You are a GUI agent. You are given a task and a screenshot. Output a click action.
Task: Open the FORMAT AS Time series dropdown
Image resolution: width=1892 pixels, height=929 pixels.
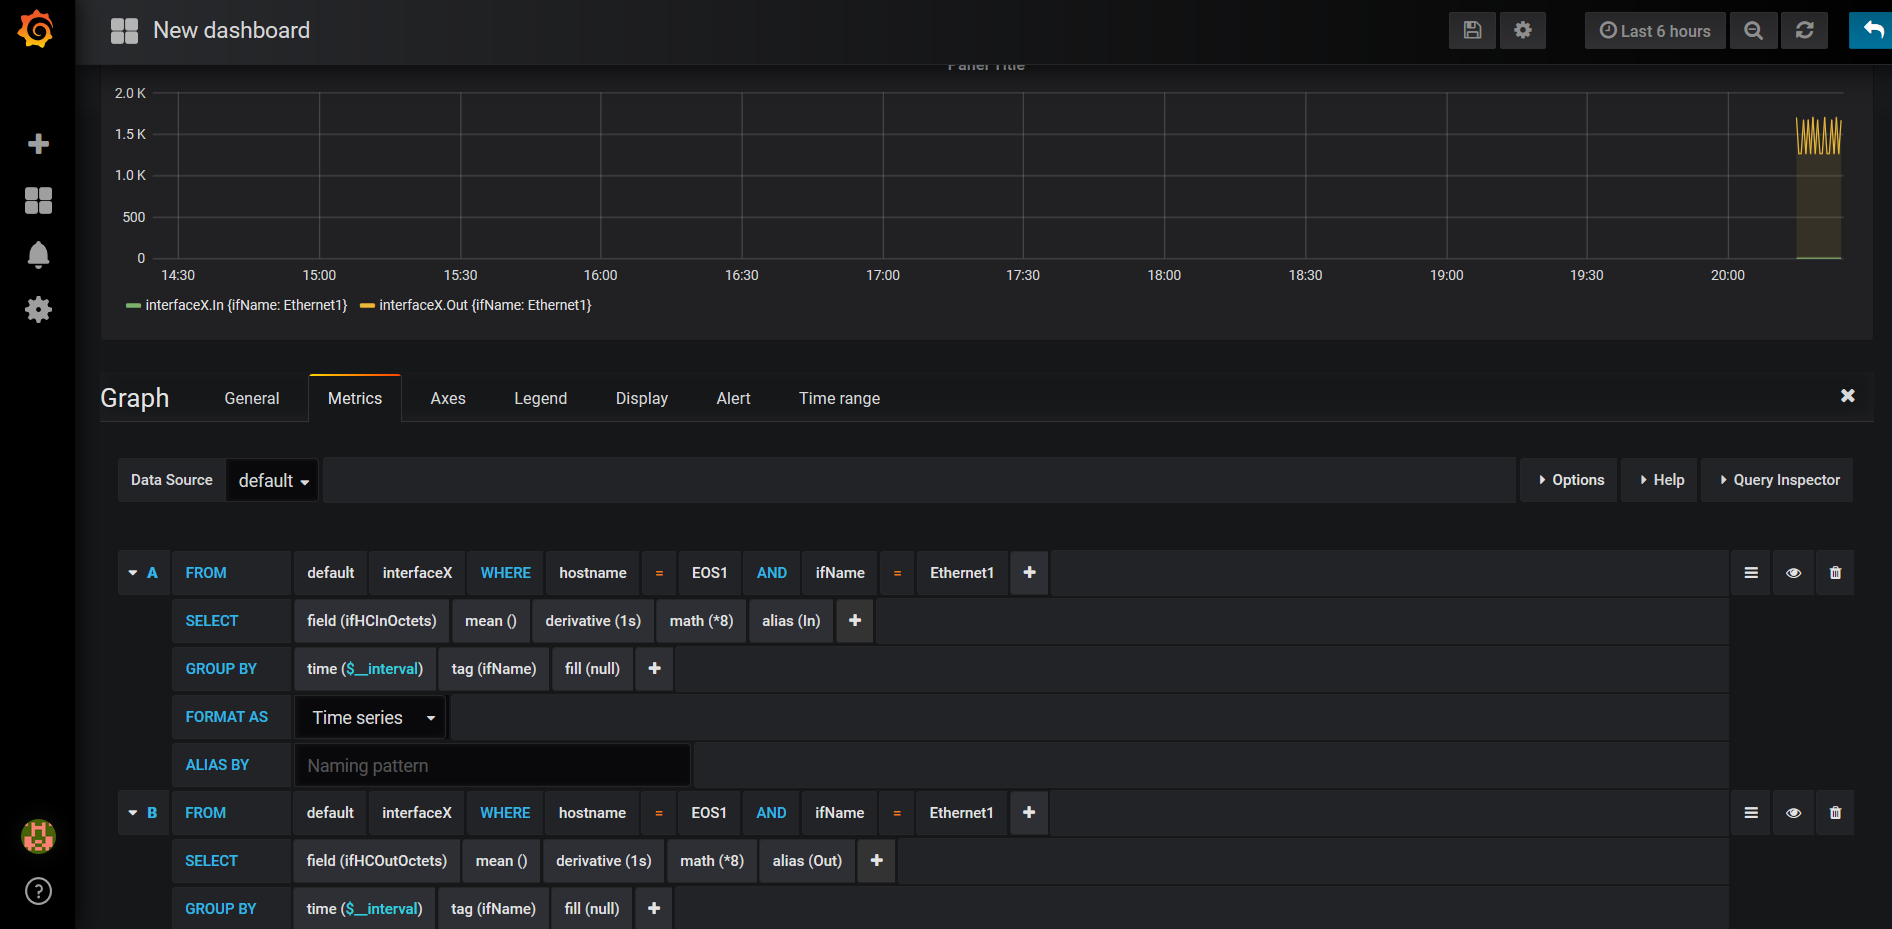pos(369,717)
